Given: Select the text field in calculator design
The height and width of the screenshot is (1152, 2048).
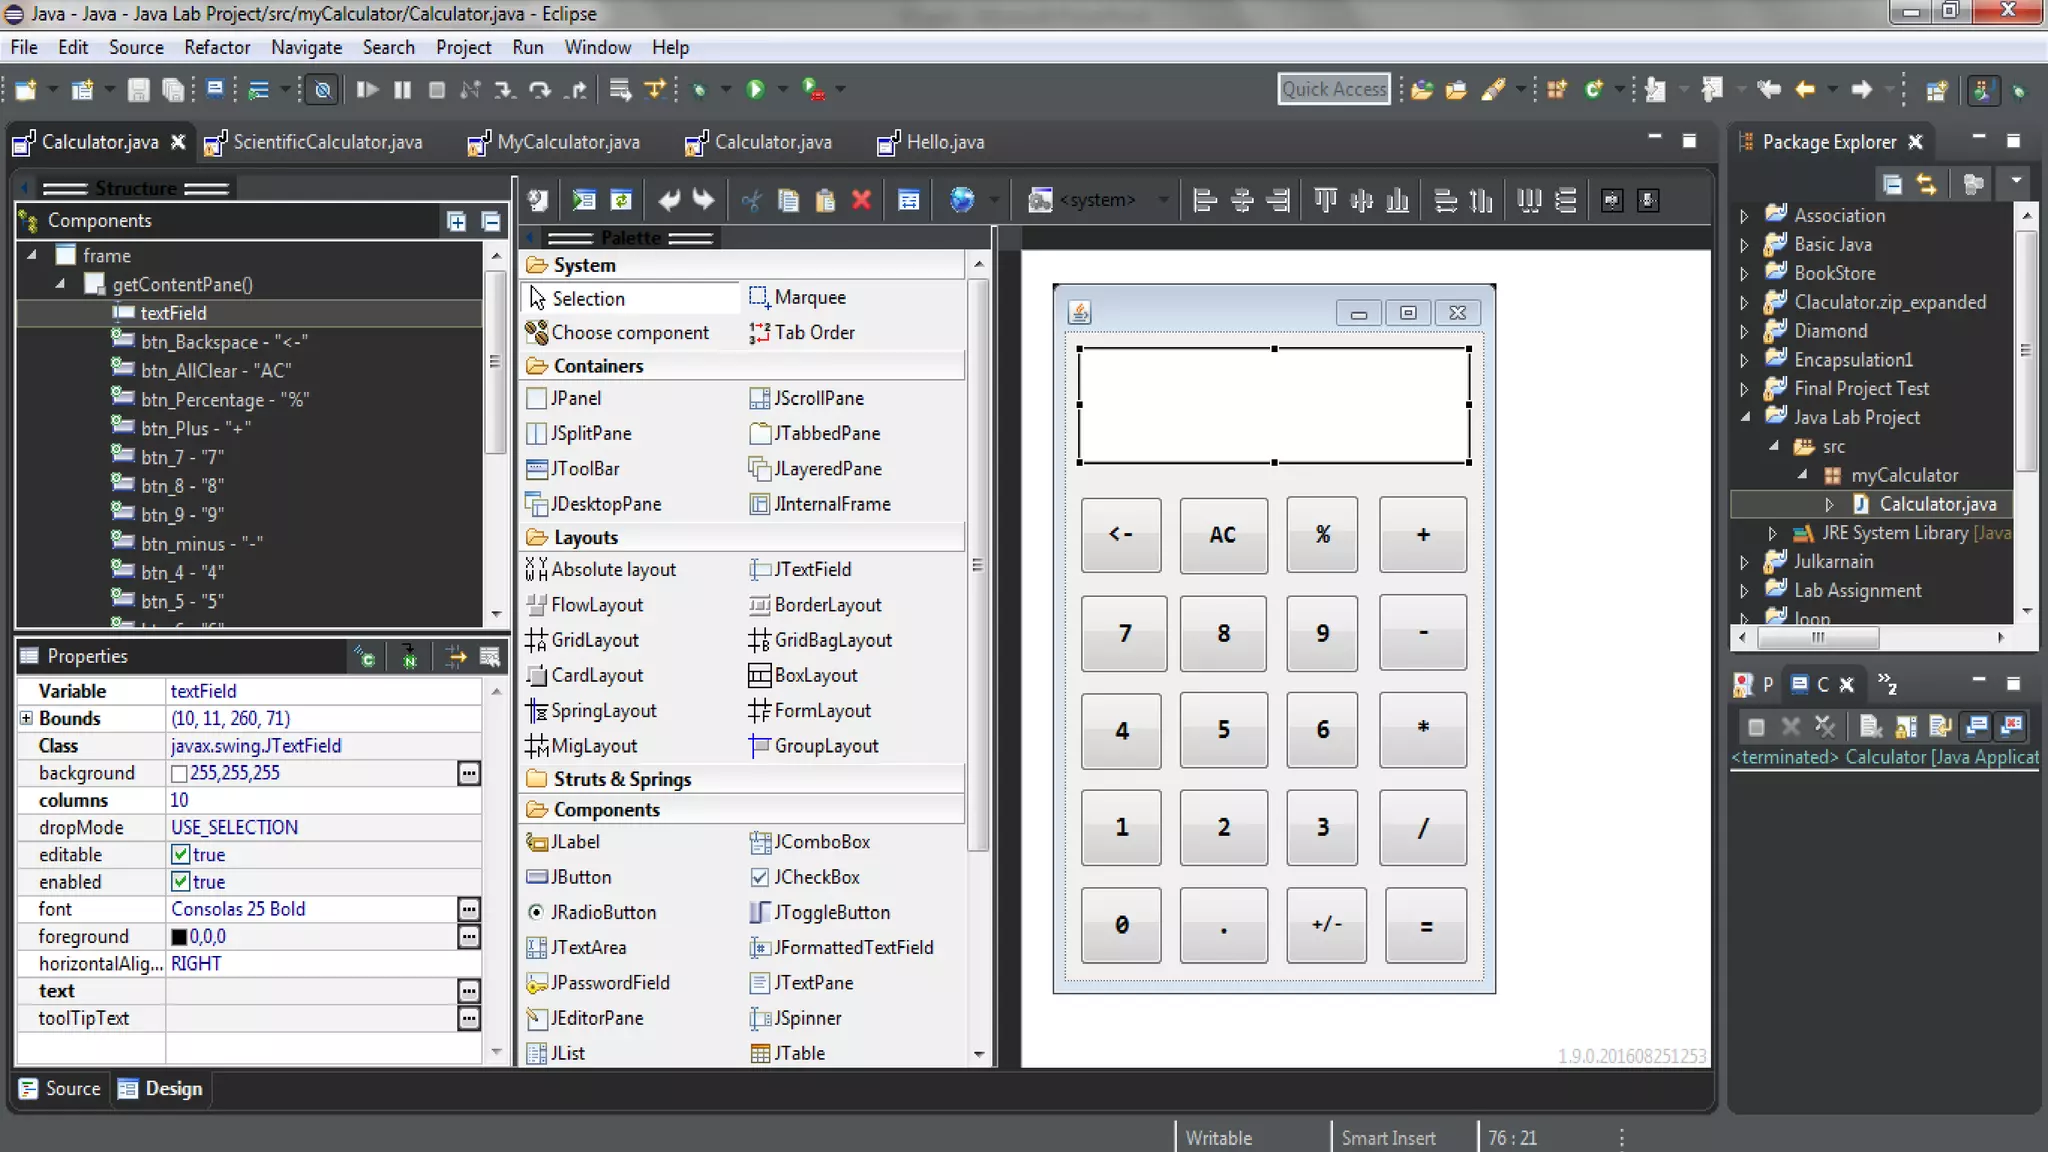Looking at the screenshot, I should coord(1274,405).
